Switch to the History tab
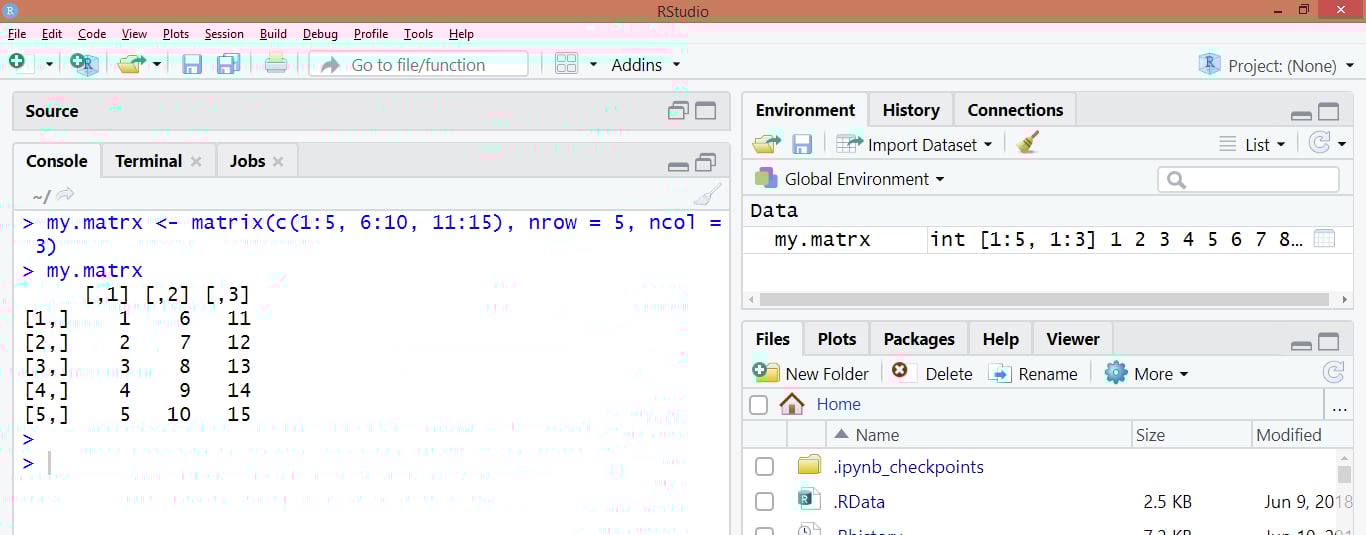Image resolution: width=1366 pixels, height=535 pixels. [x=910, y=110]
